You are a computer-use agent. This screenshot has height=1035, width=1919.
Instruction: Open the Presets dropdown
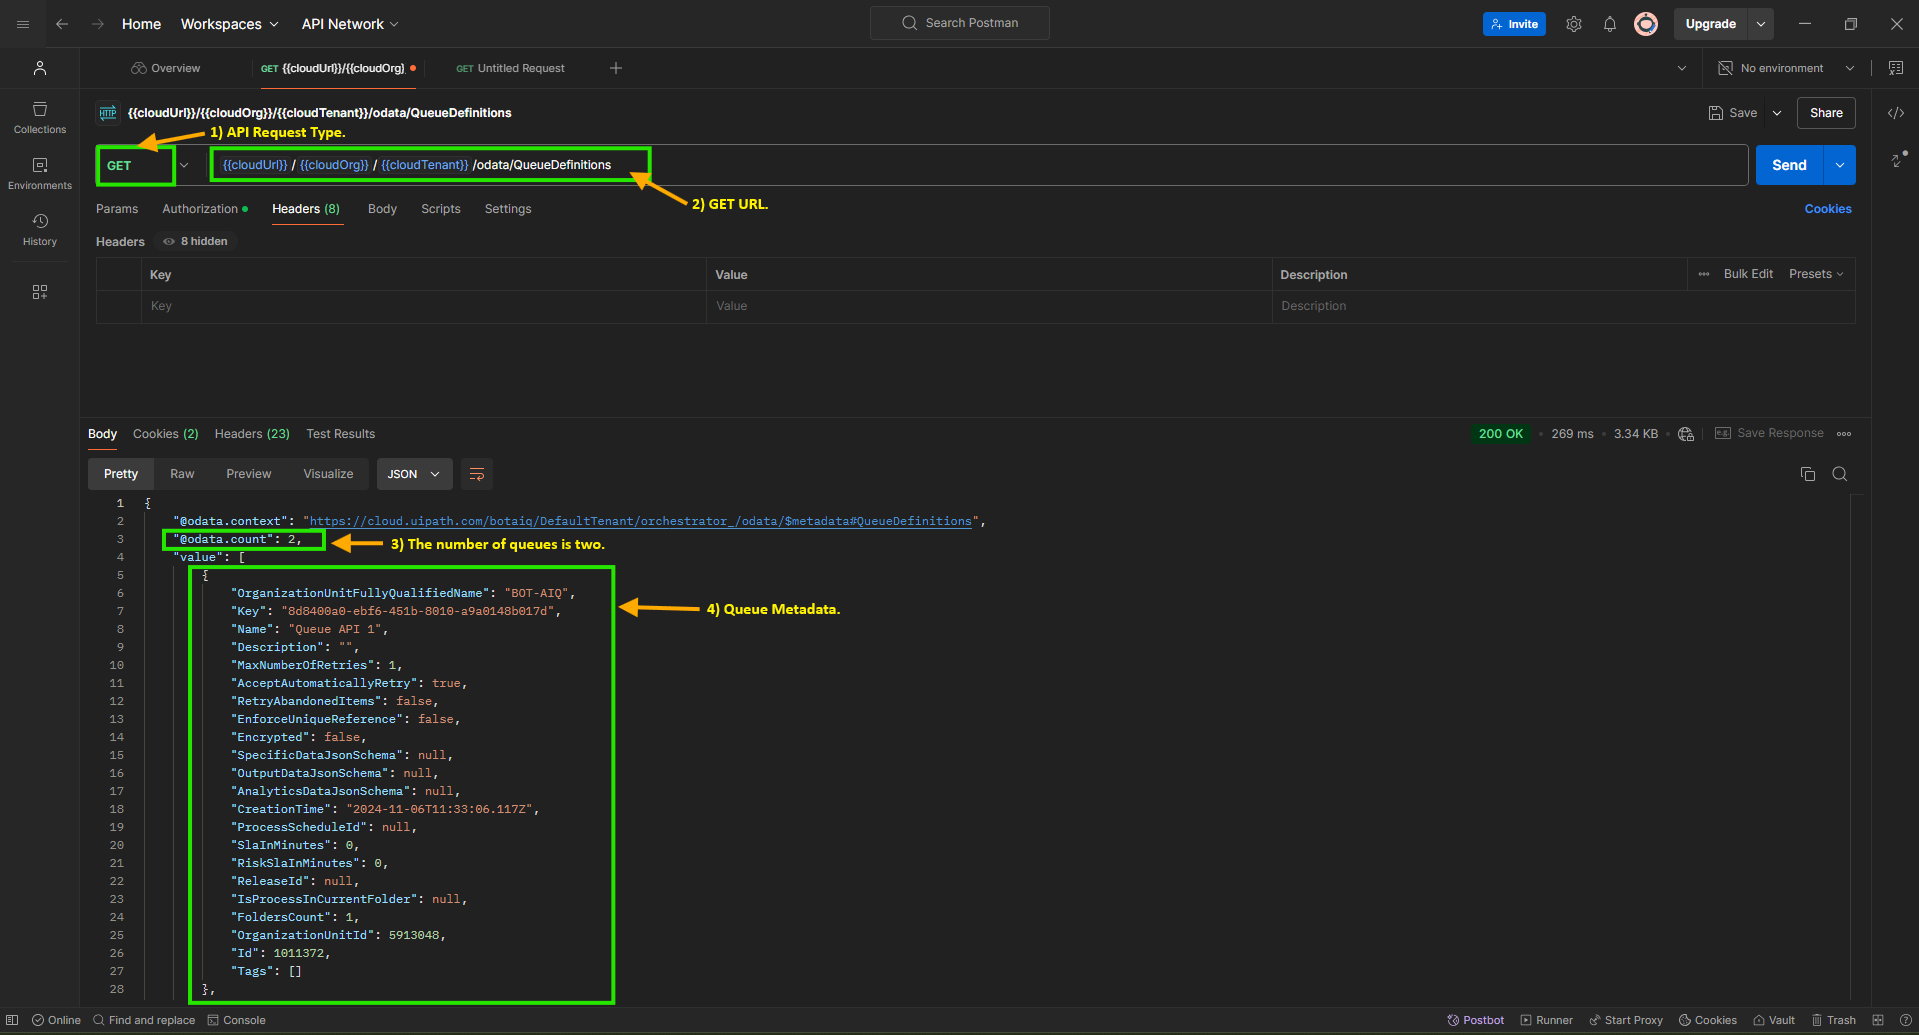tap(1816, 274)
